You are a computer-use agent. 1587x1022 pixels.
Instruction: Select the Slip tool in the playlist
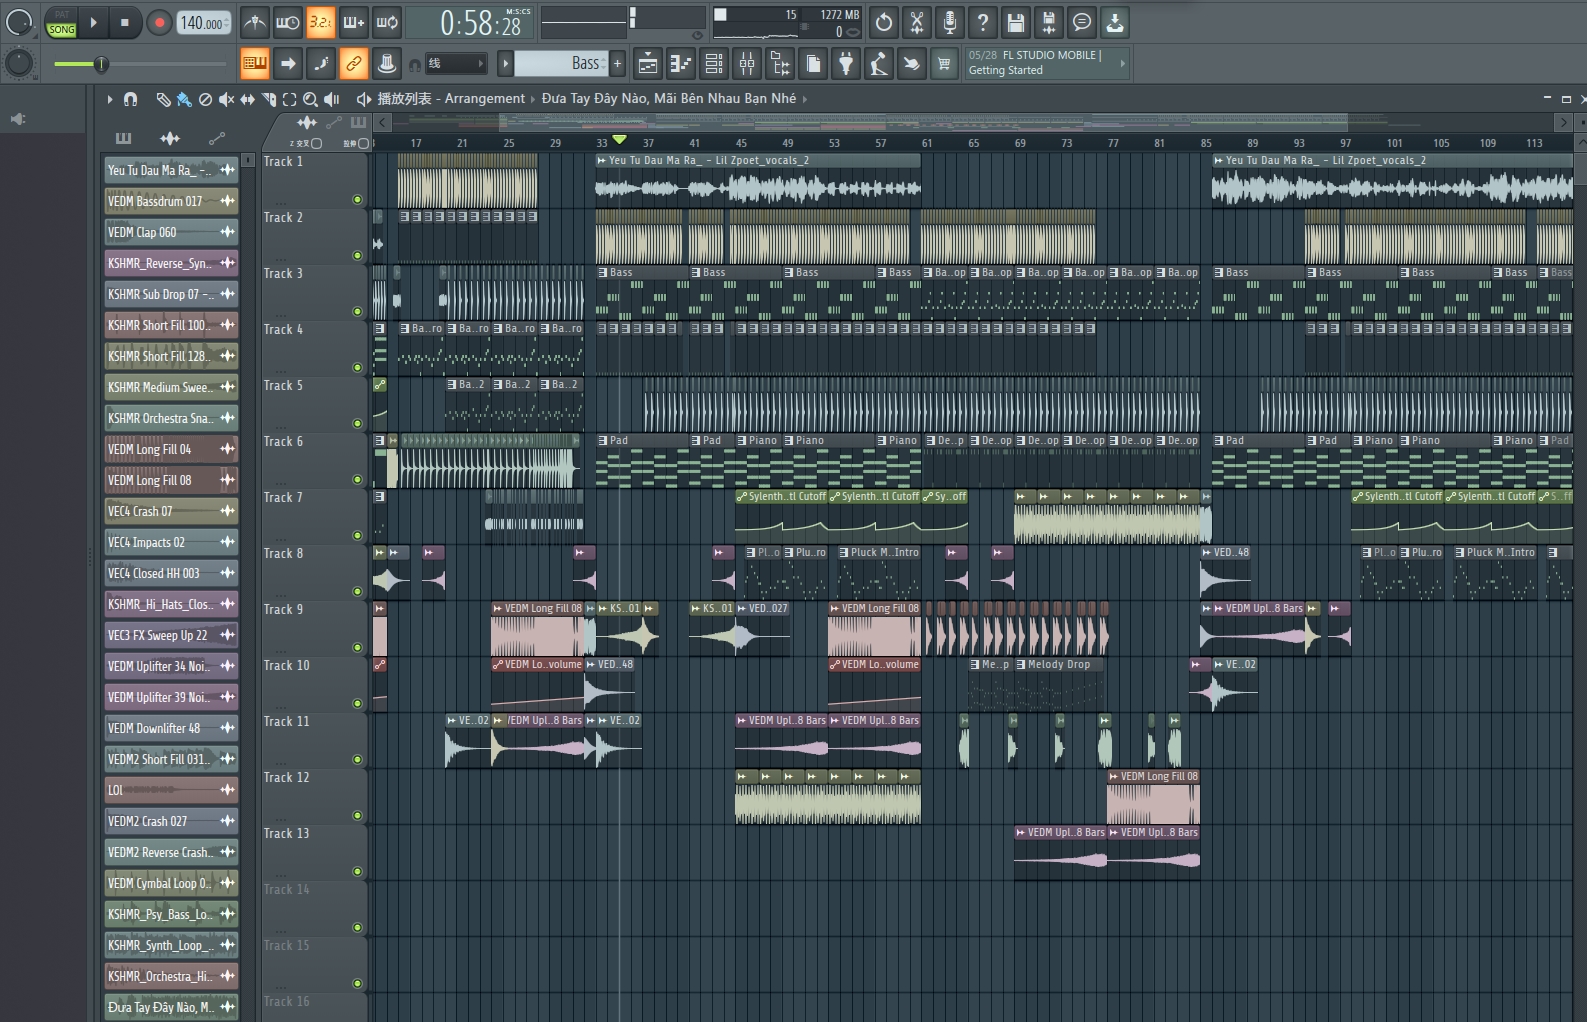pos(247,99)
